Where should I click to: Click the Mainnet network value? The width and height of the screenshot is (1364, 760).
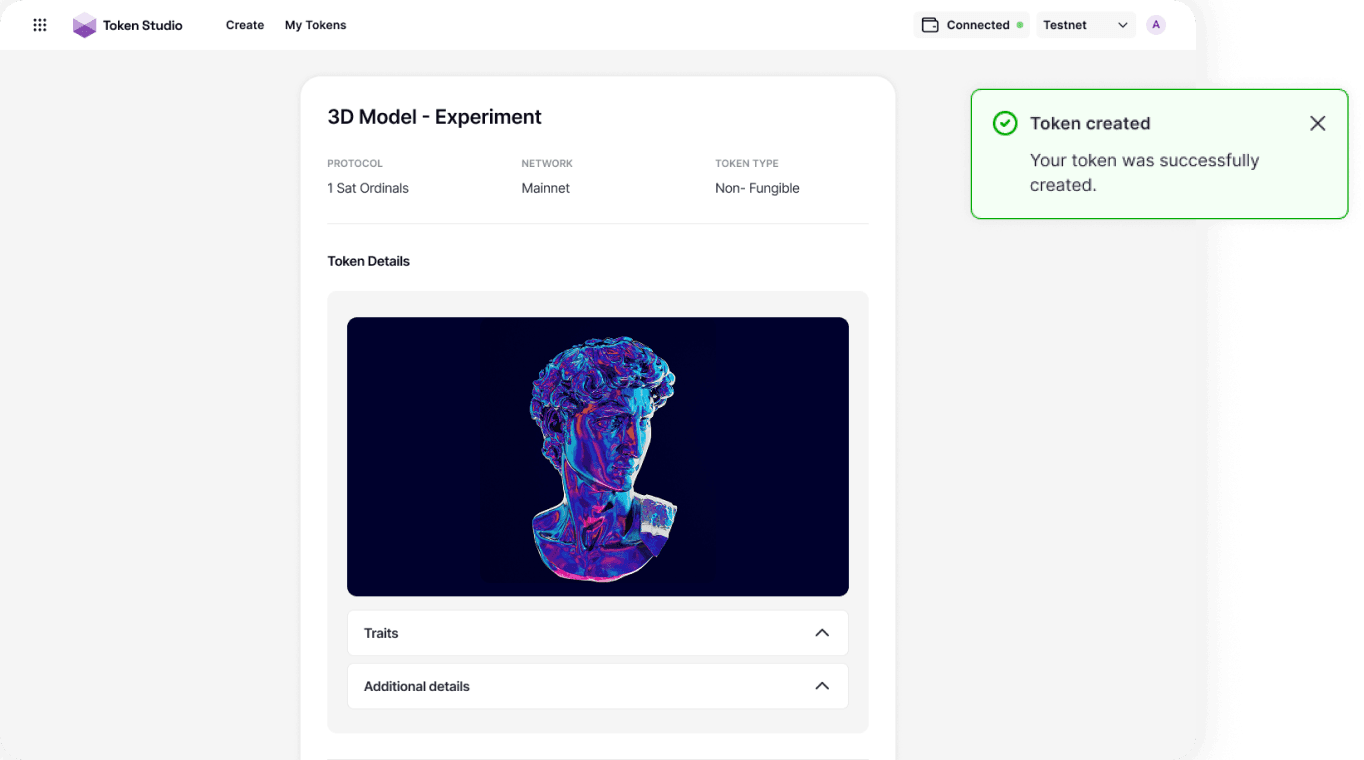[x=545, y=188]
